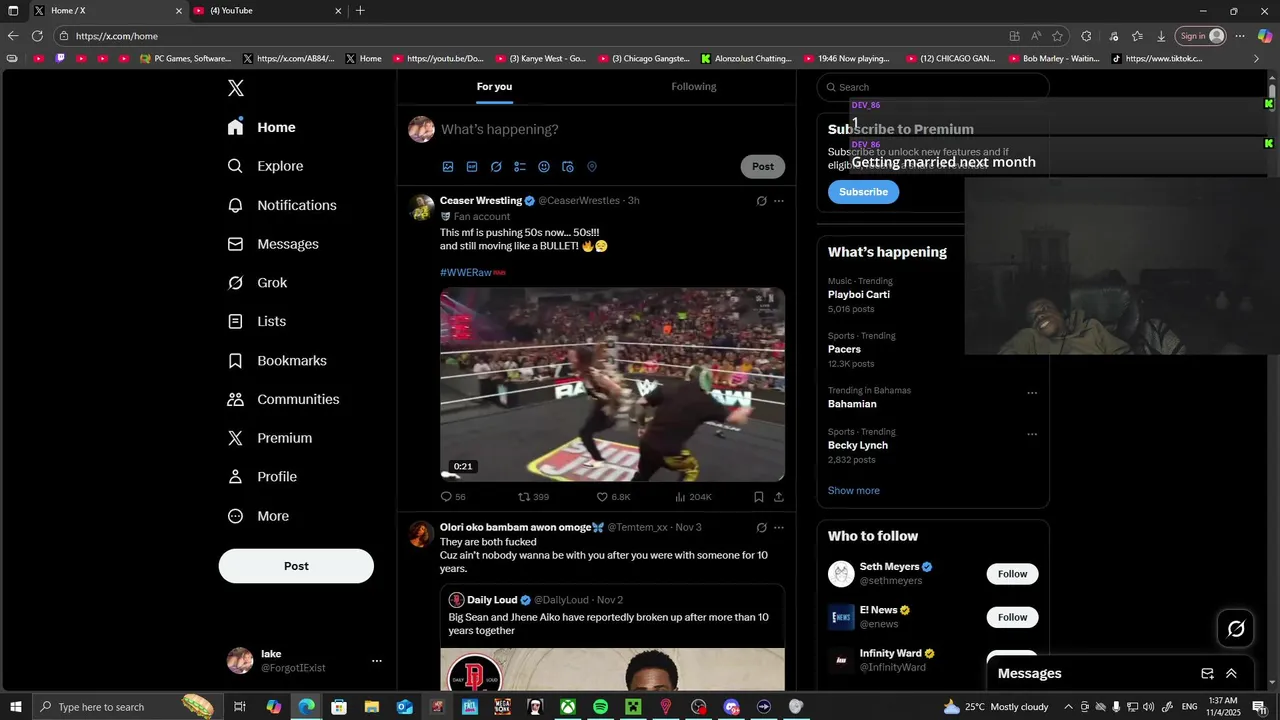This screenshot has height=720, width=1280.
Task: Go to Profile in the sidebar
Action: pyautogui.click(x=262, y=477)
